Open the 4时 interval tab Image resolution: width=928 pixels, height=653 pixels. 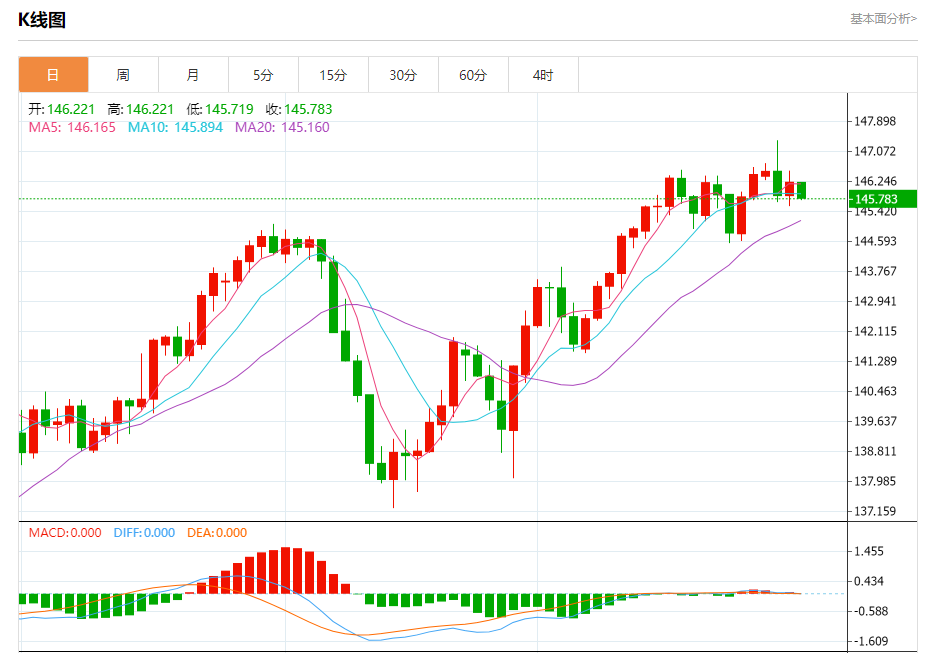click(x=543, y=75)
